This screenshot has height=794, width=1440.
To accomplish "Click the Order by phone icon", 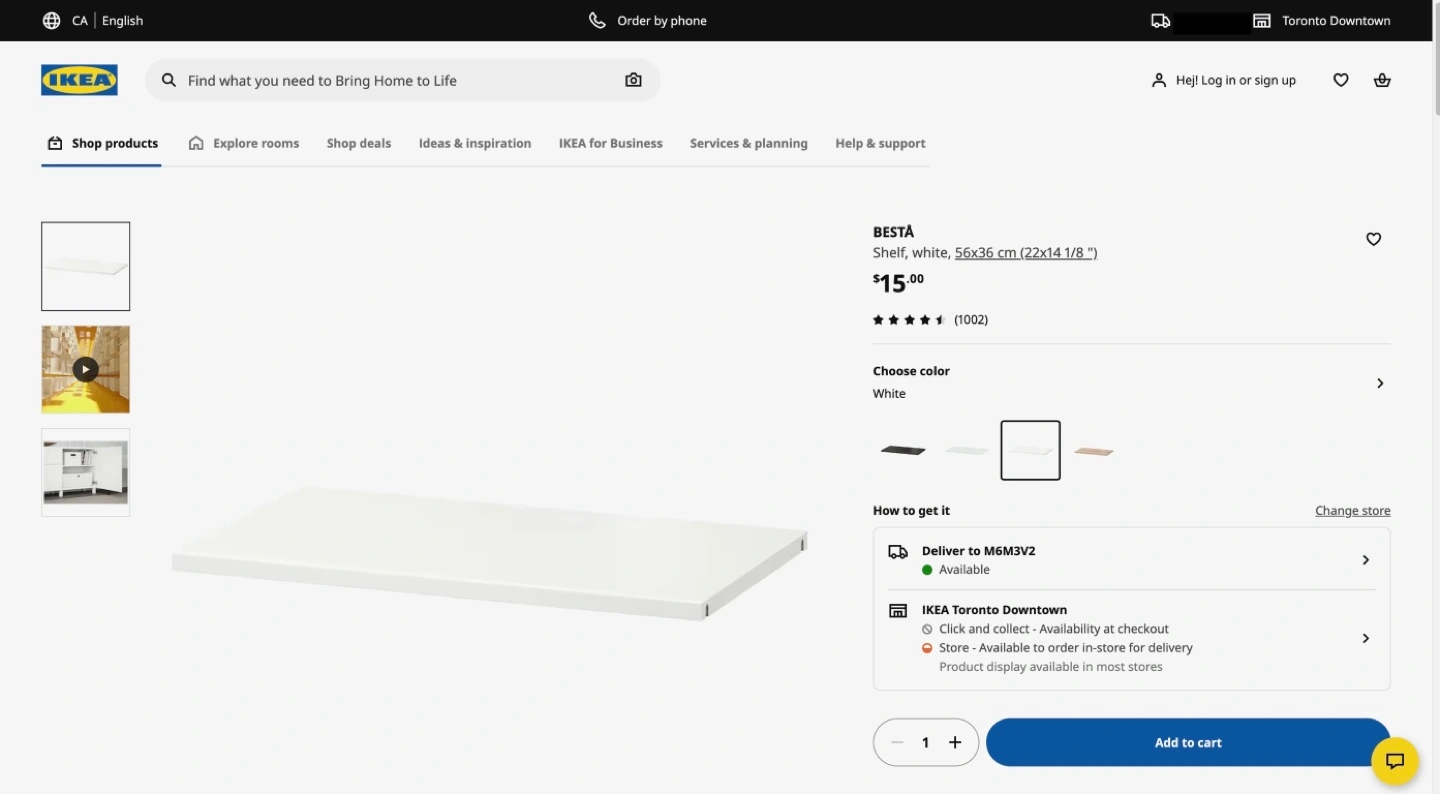I will pos(597,21).
